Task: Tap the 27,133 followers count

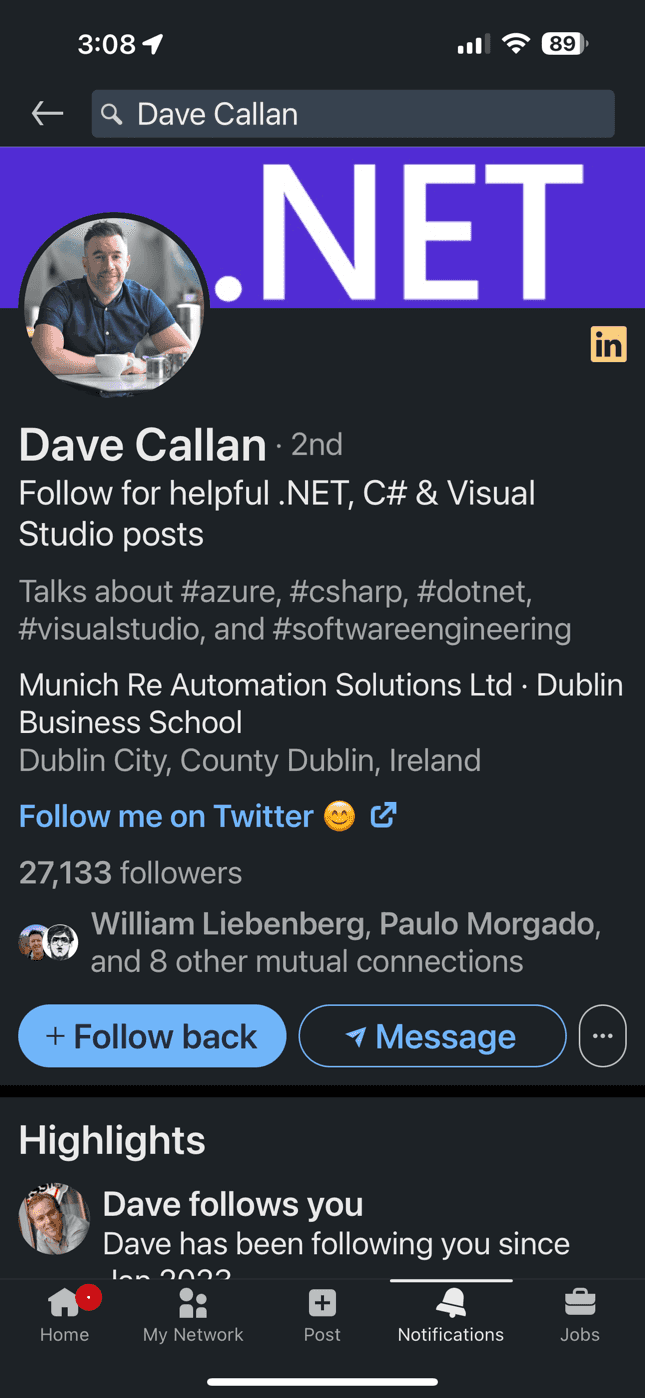Action: click(x=130, y=873)
